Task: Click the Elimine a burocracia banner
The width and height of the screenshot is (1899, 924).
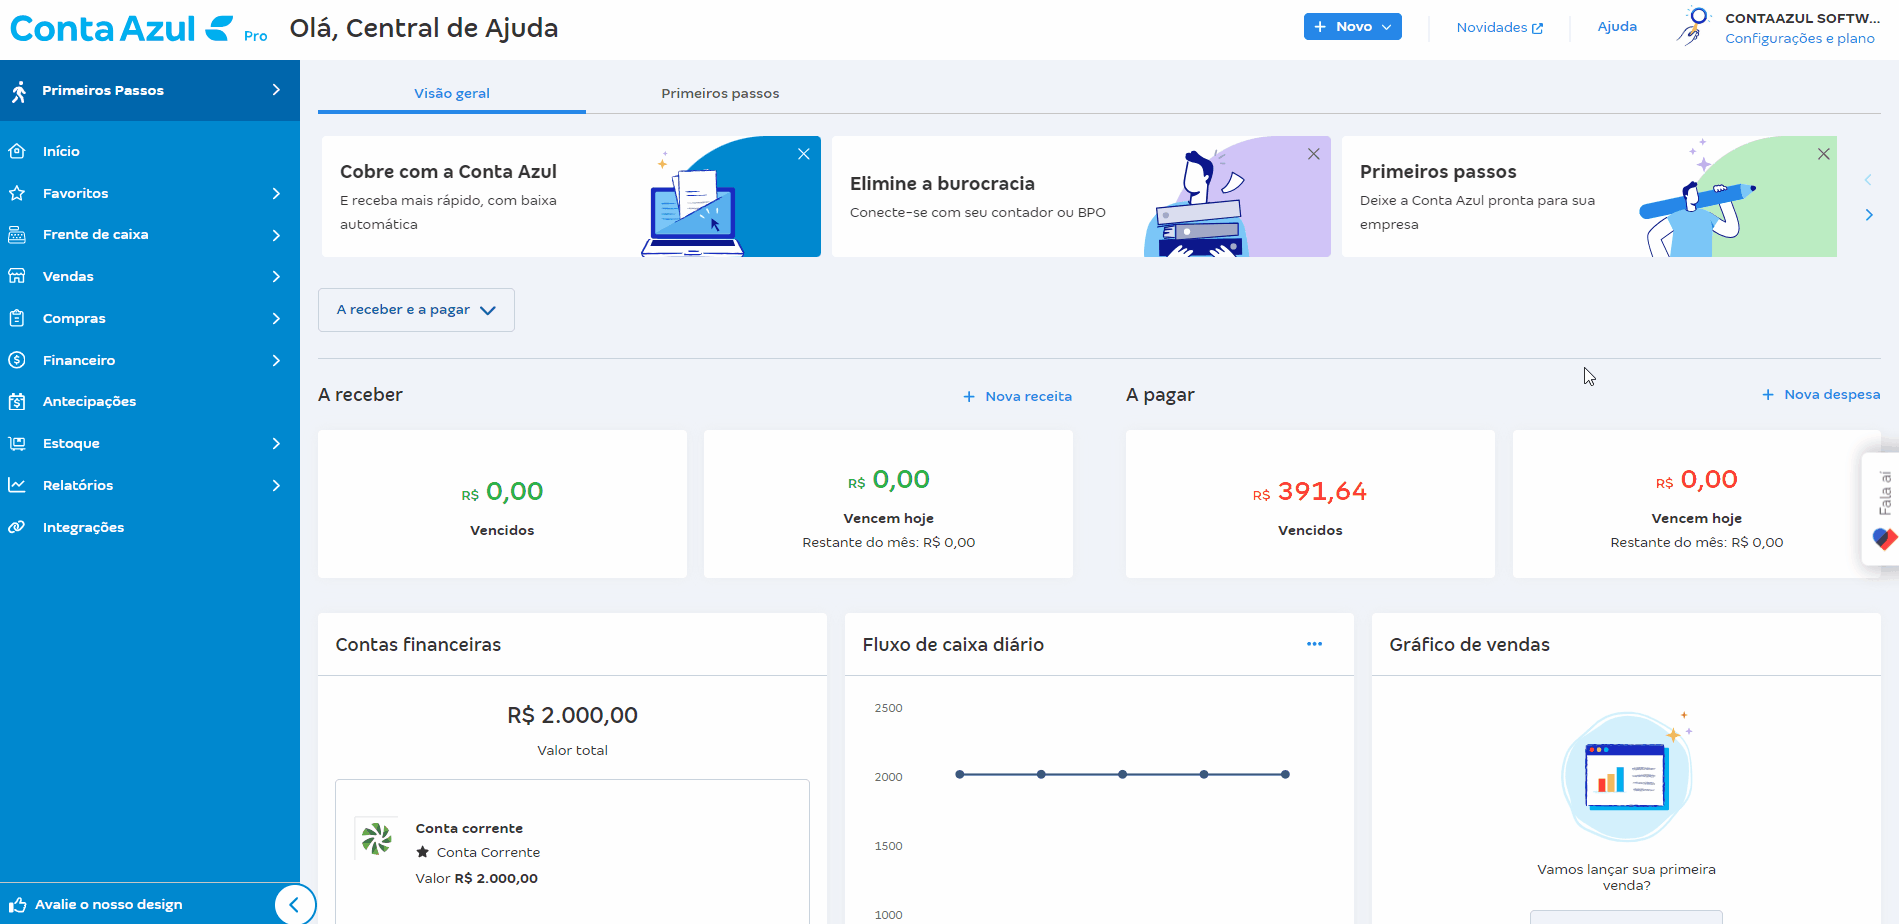Action: point(1081,196)
